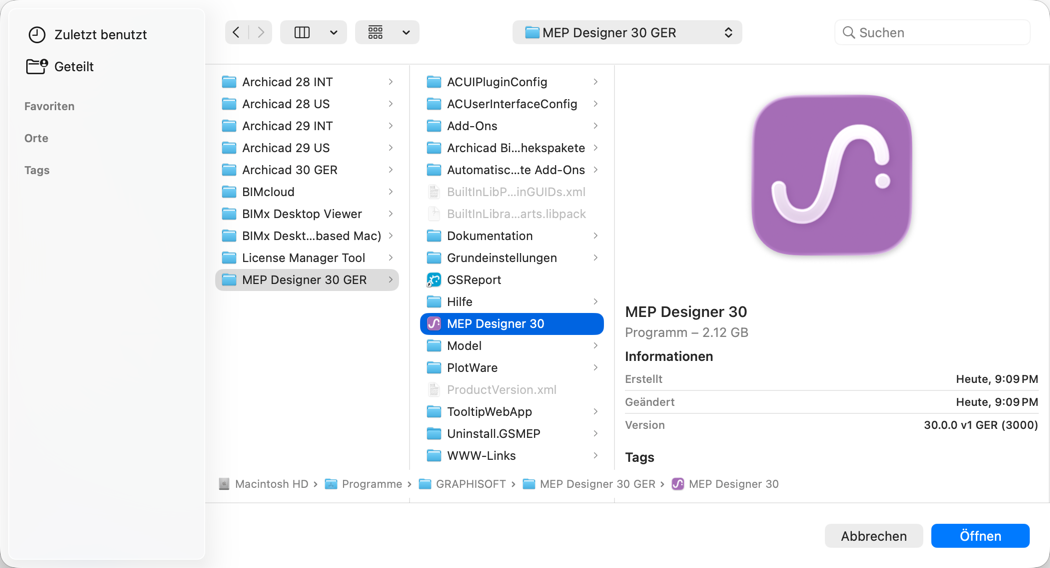Open the Archicad Bi...hekspakete folder

coord(512,148)
